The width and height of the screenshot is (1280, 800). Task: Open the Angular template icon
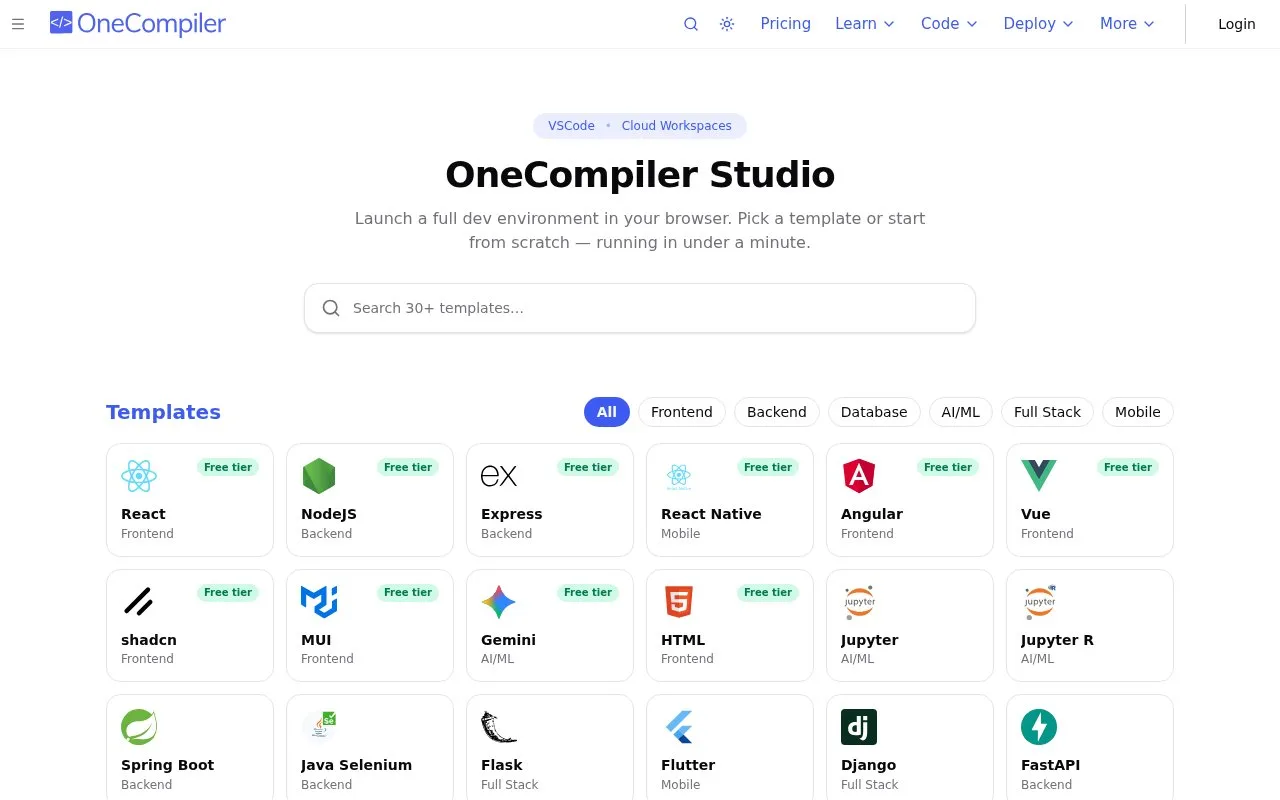[859, 476]
